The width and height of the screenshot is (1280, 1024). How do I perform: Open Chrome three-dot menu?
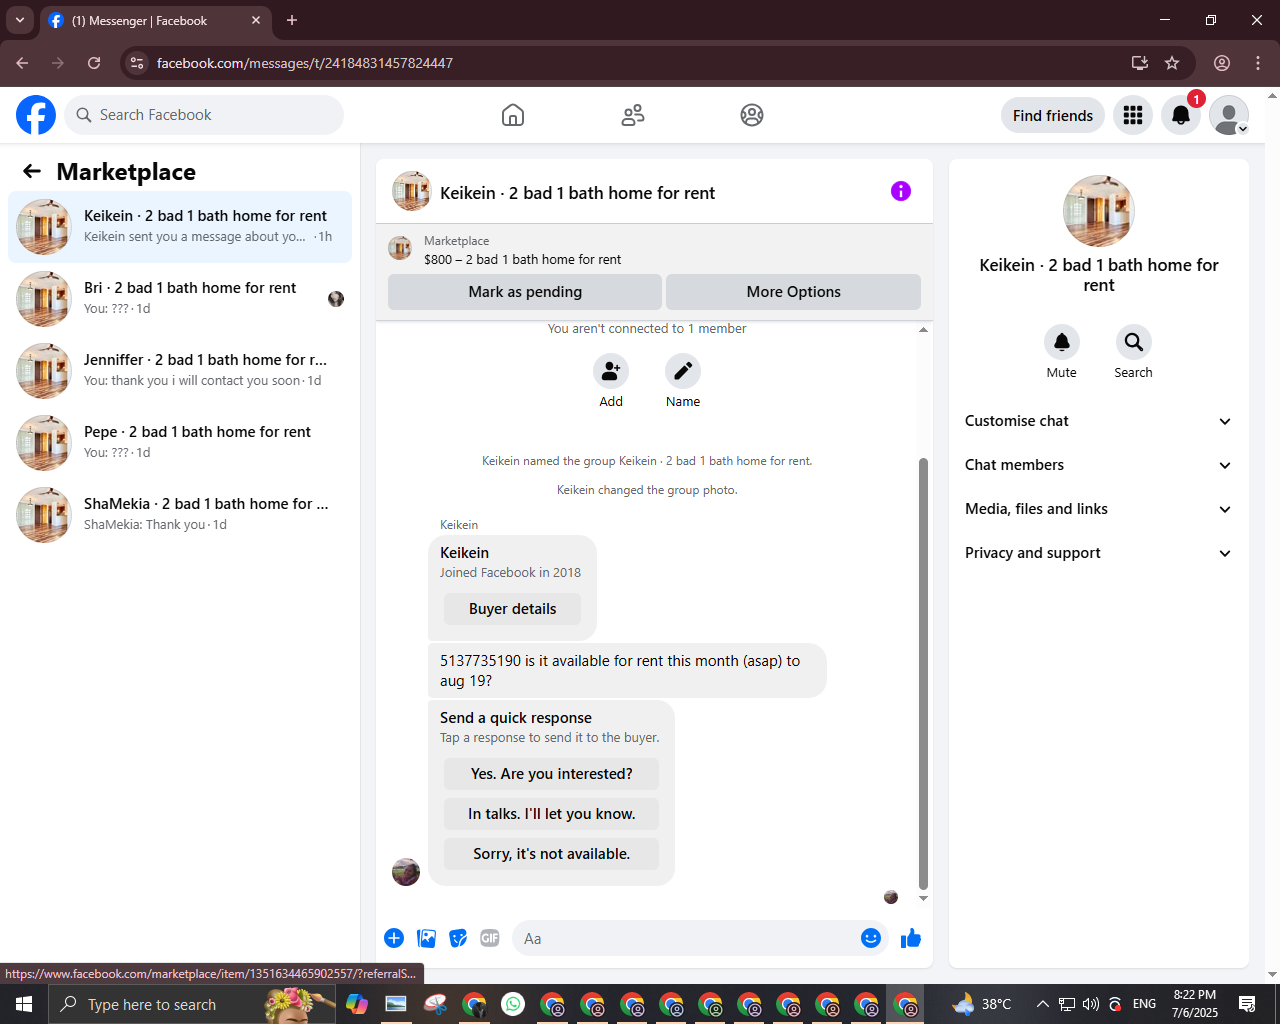pyautogui.click(x=1258, y=63)
